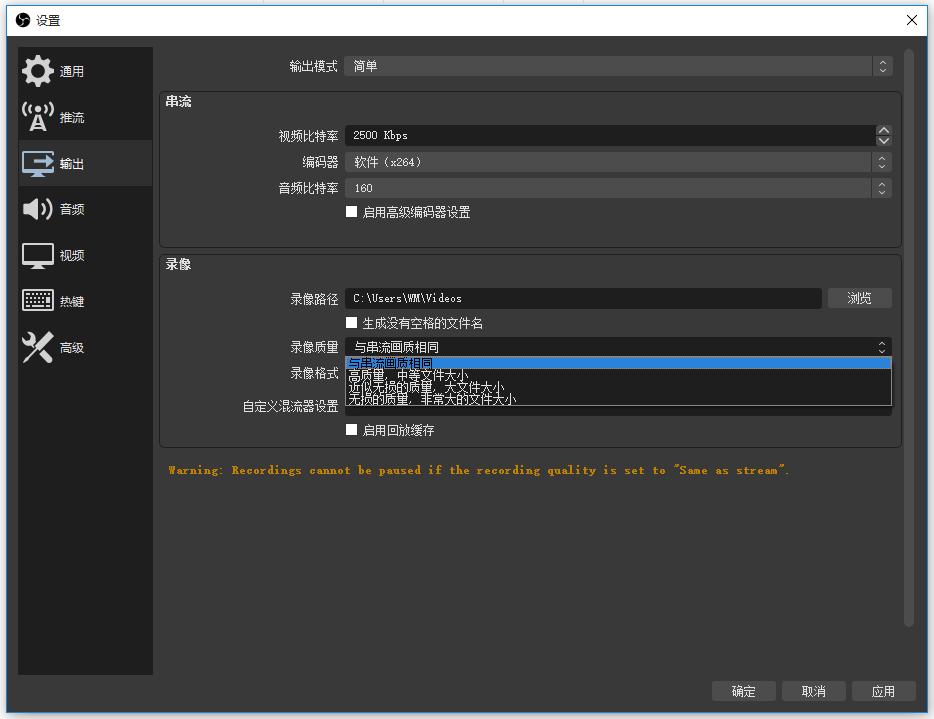Enable the 启用回放缓存 replay buffer checkbox
Screen dimensions: 934x719
click(x=351, y=430)
